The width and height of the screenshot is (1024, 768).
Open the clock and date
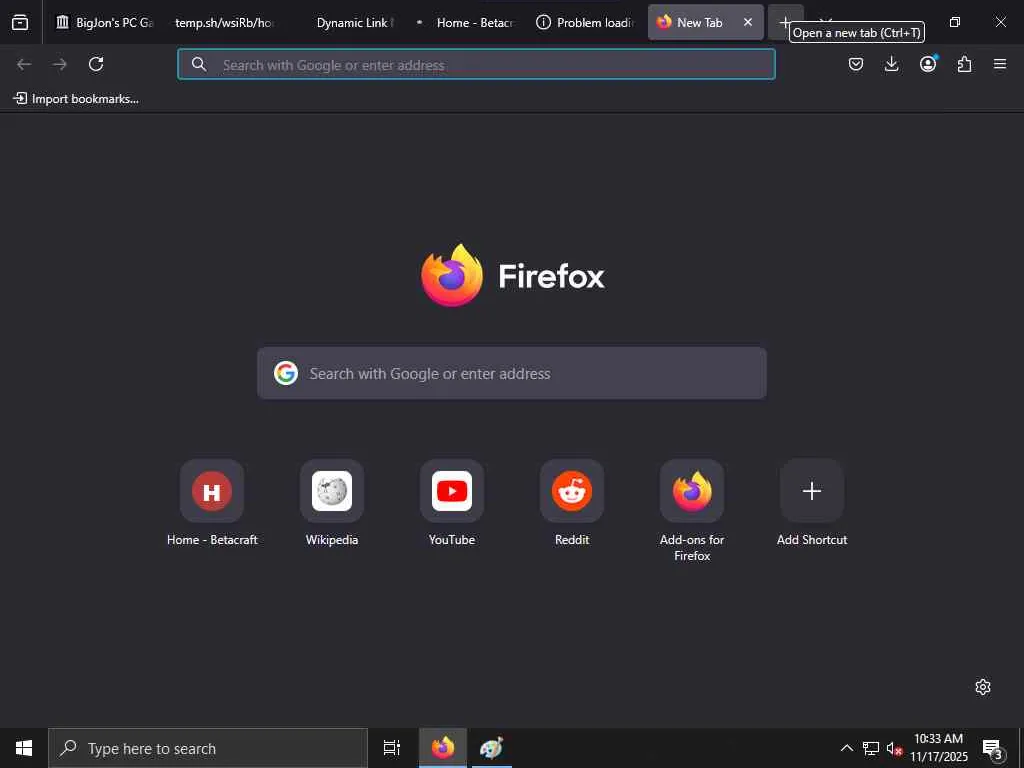939,748
